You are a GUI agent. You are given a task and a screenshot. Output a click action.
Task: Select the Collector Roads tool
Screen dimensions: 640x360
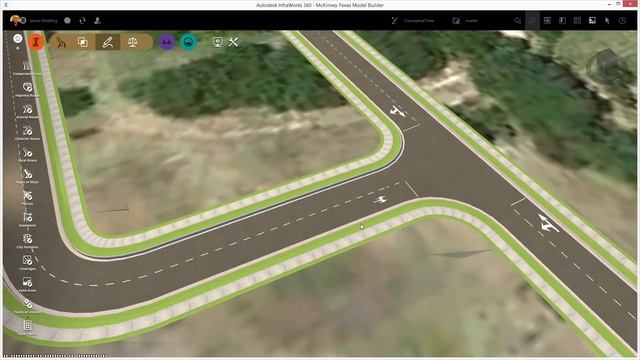27,133
